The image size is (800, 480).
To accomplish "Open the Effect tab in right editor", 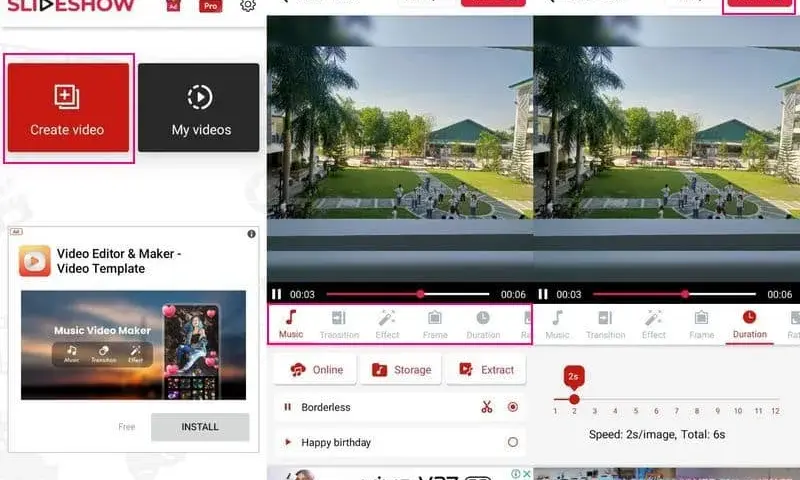I will (x=654, y=324).
